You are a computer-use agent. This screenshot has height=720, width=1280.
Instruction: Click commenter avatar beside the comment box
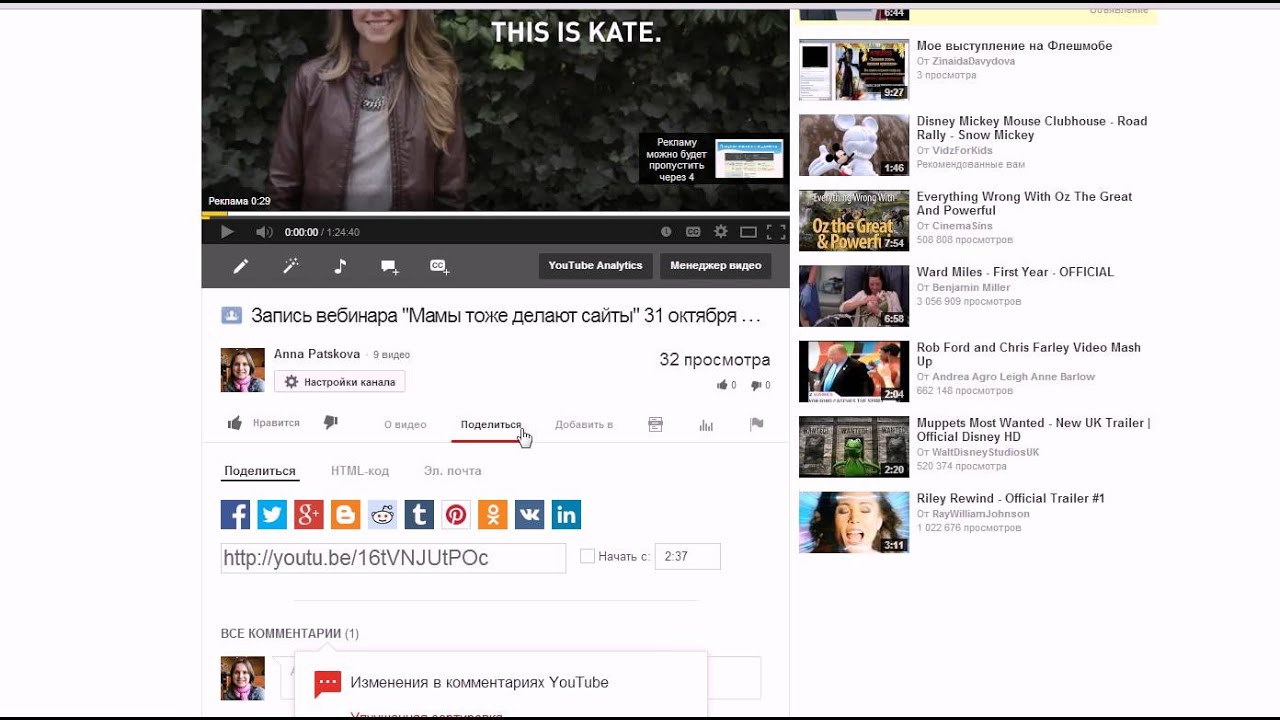243,678
